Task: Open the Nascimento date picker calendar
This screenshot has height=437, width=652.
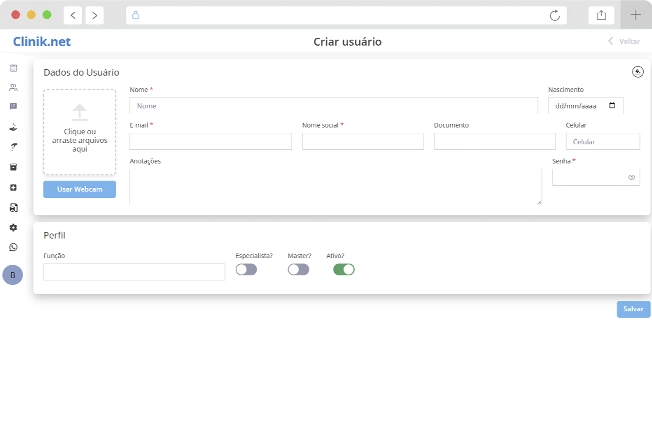Action: coord(612,105)
